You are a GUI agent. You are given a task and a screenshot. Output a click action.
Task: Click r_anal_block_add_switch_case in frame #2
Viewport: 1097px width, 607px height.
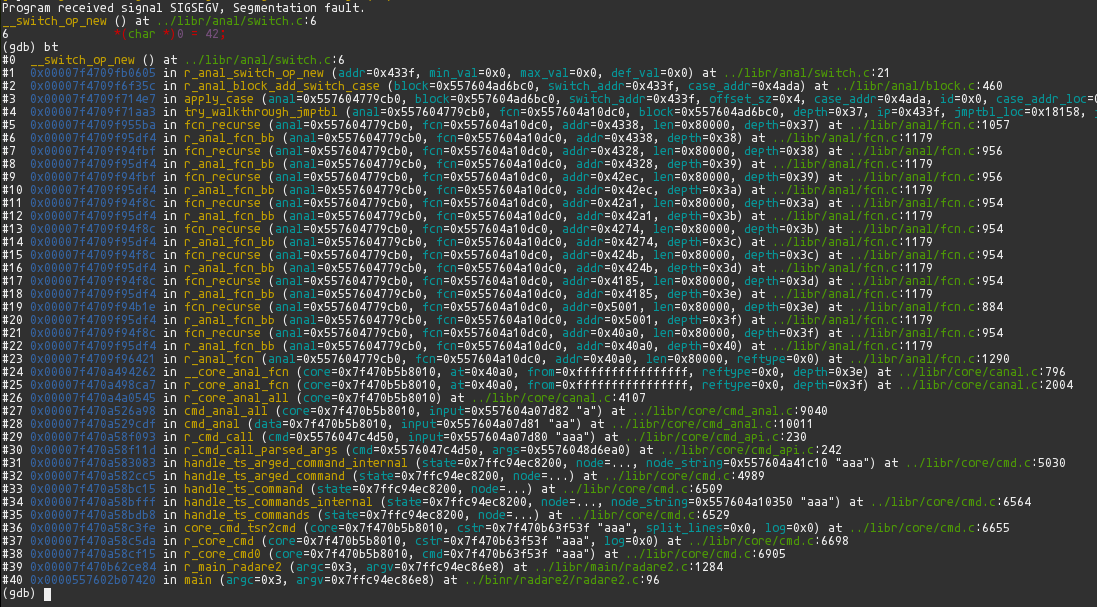click(x=282, y=86)
